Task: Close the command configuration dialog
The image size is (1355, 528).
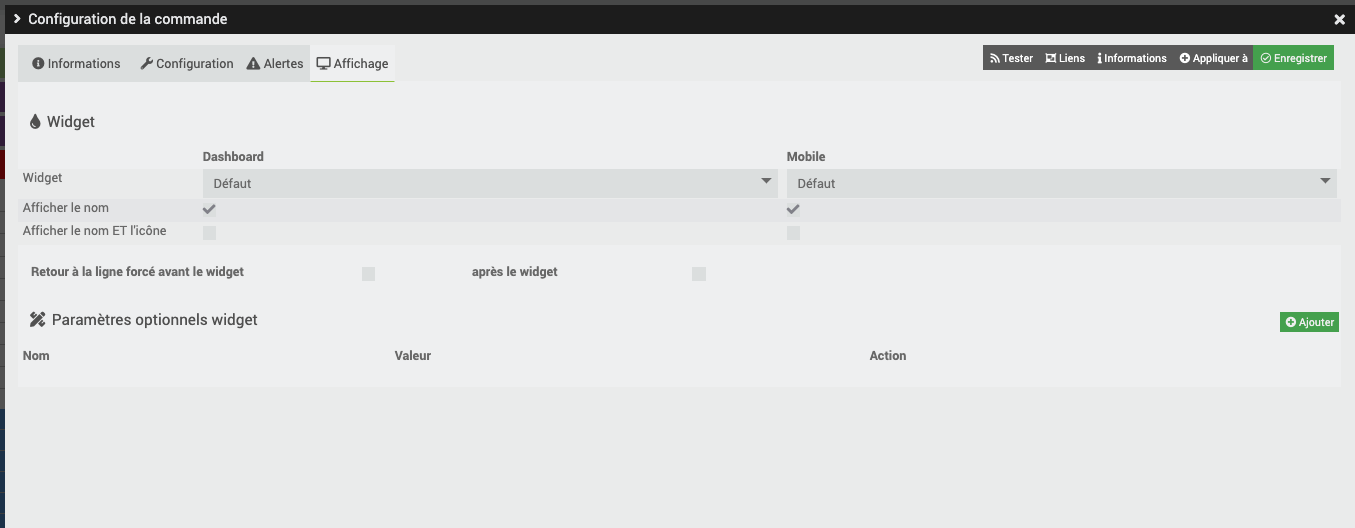Action: (1340, 20)
